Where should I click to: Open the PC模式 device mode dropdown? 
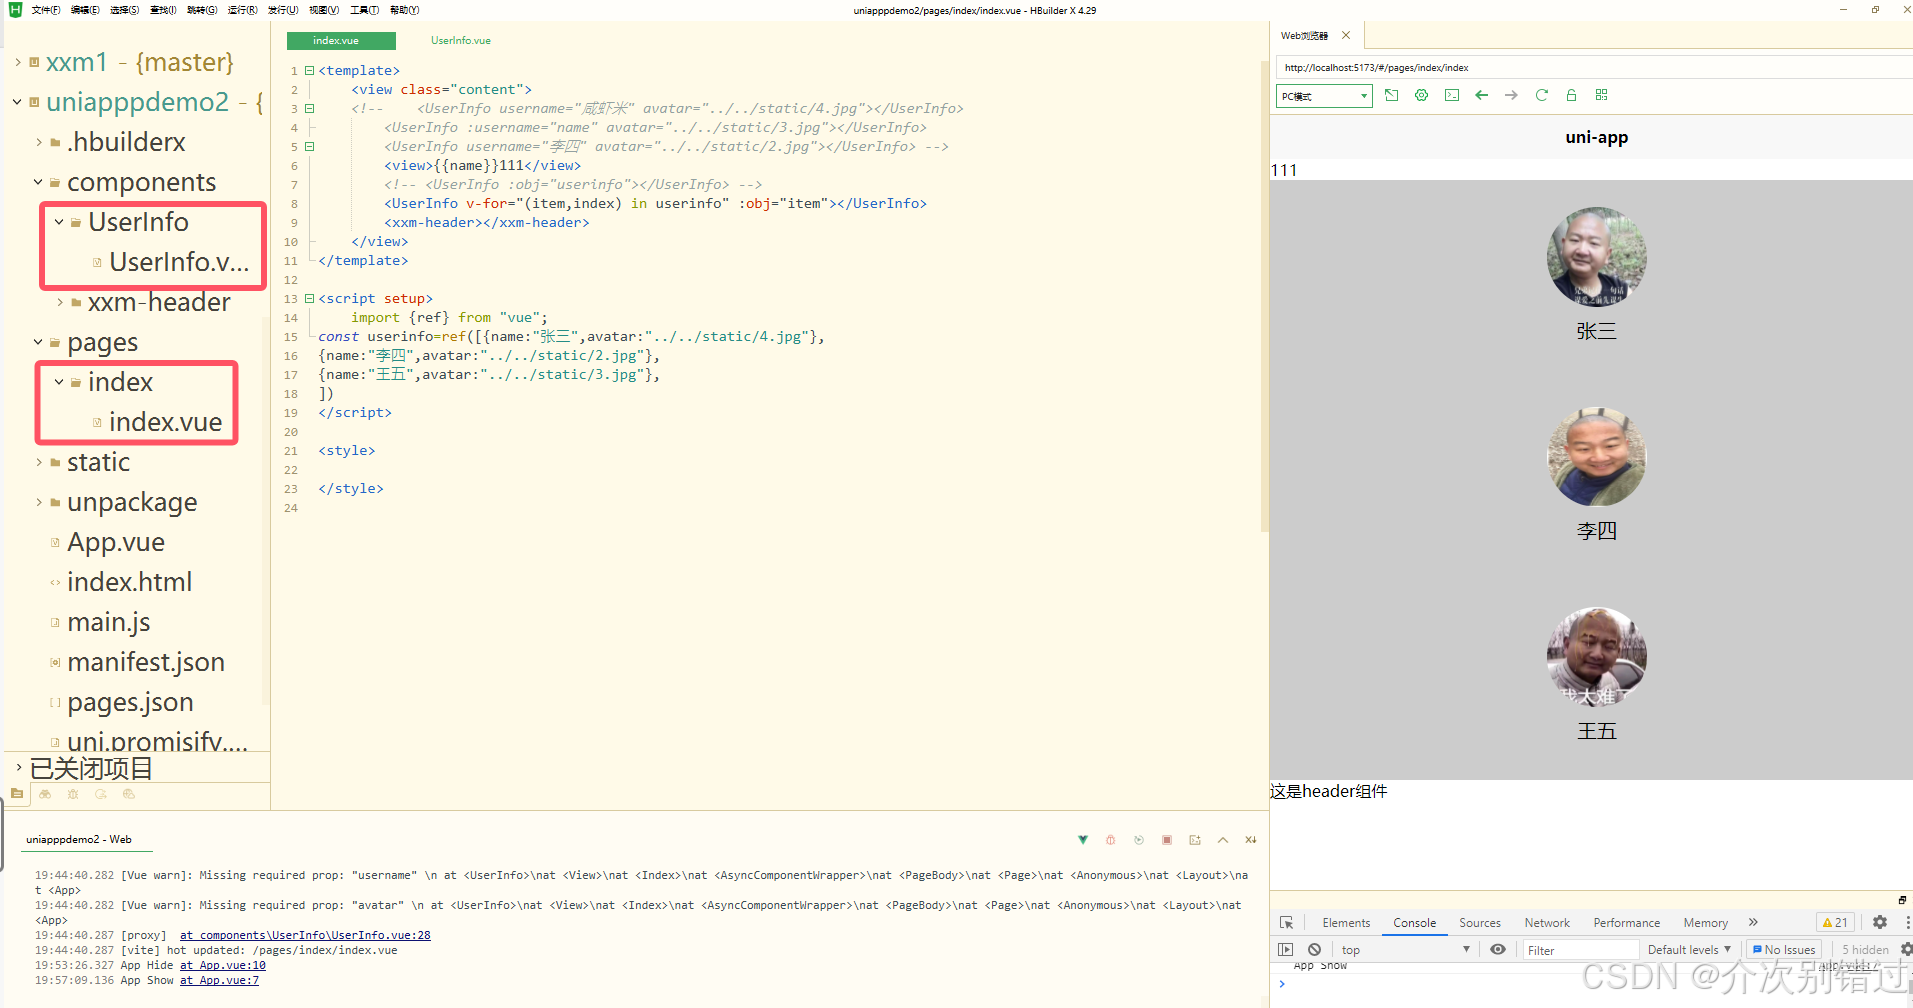coord(1324,96)
